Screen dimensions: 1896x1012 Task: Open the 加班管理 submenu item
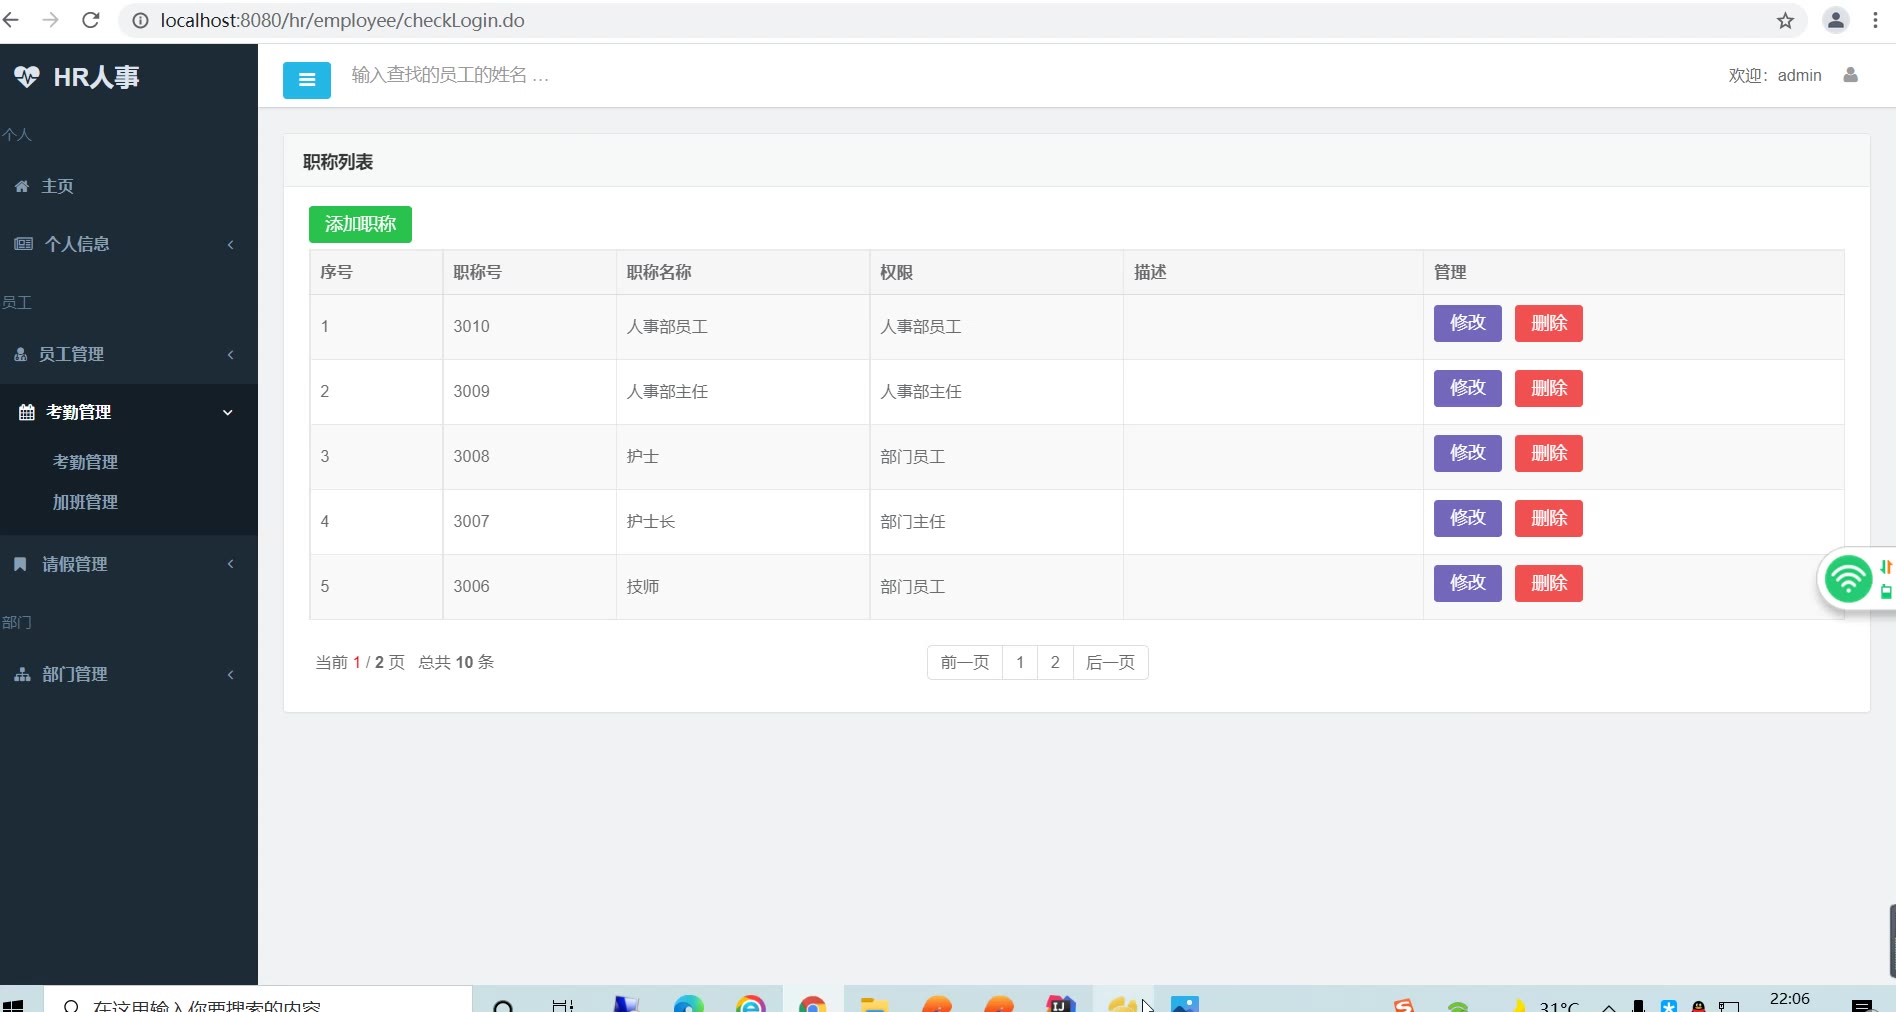tap(85, 502)
